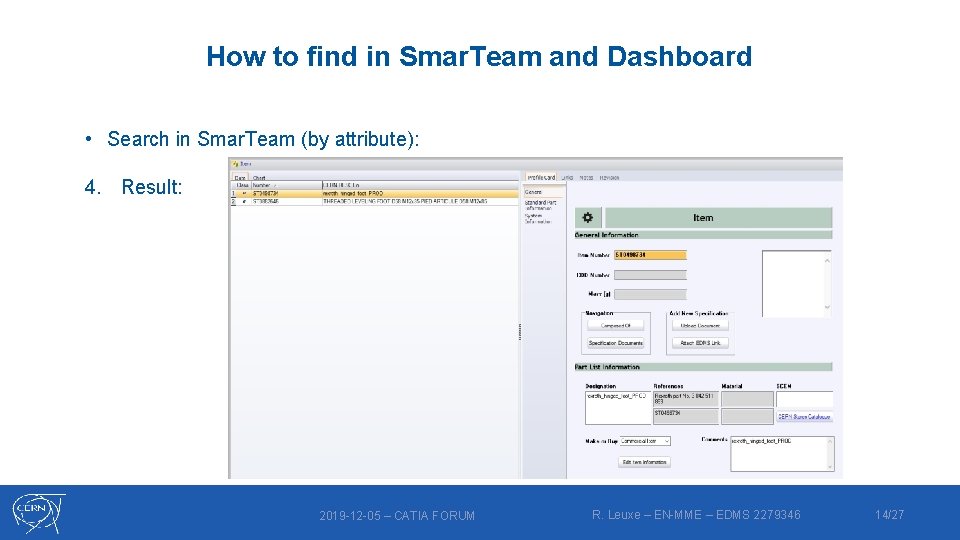Click the Composed Of navigation button
This screenshot has height=540, width=960.
click(x=615, y=326)
